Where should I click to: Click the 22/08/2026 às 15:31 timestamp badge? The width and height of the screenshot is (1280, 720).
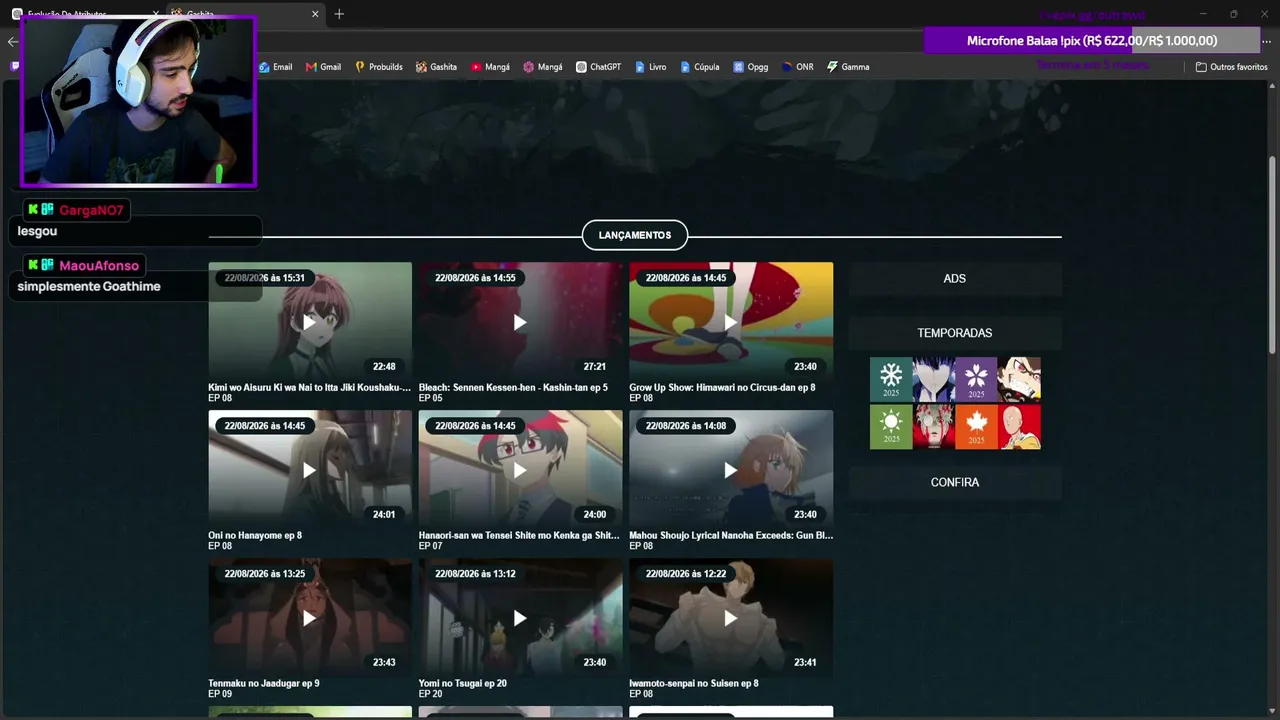(265, 278)
